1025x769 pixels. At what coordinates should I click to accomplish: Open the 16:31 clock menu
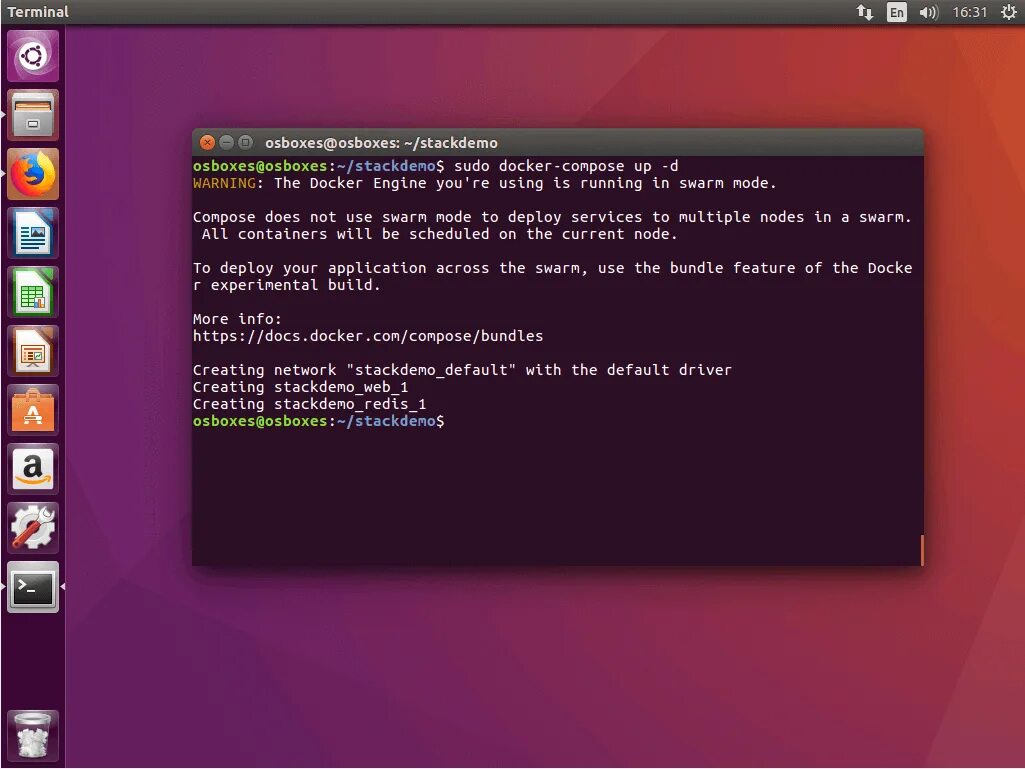969,12
